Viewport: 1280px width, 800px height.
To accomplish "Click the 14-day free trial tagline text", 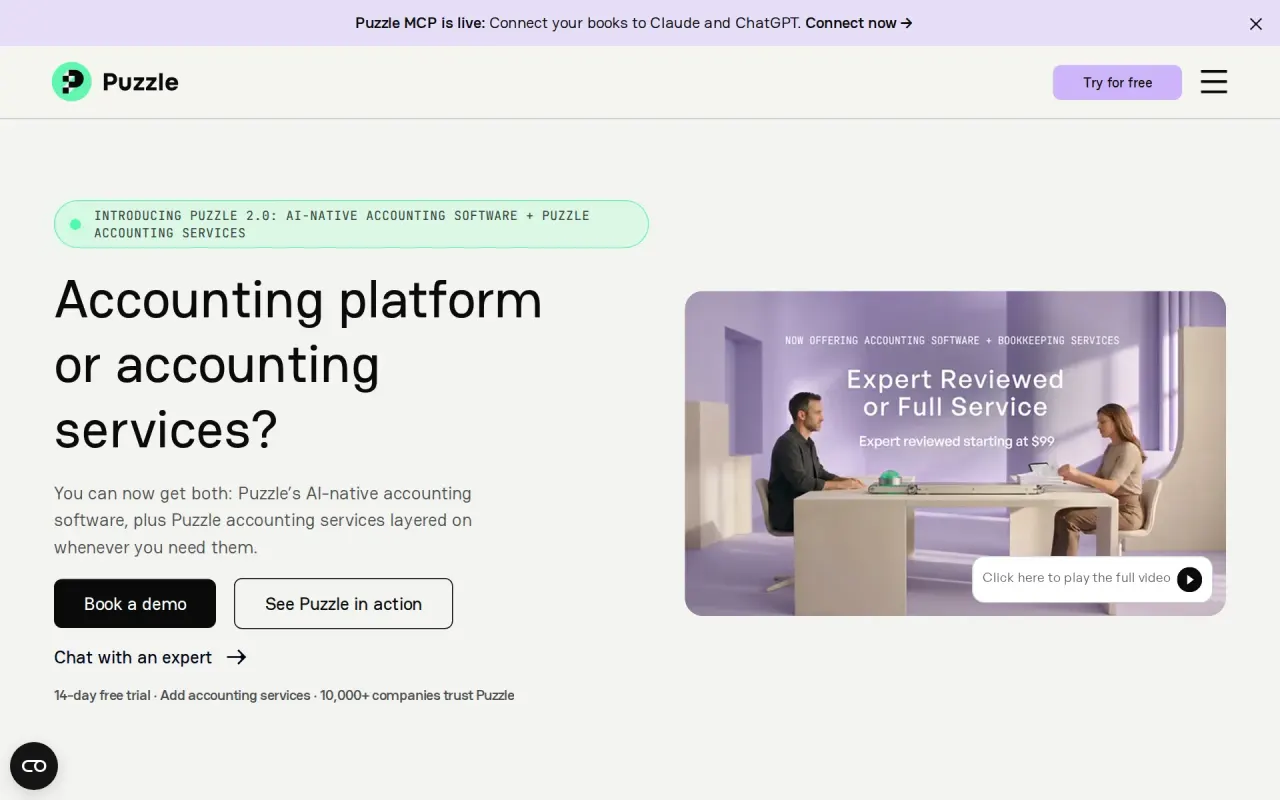I will tap(284, 695).
